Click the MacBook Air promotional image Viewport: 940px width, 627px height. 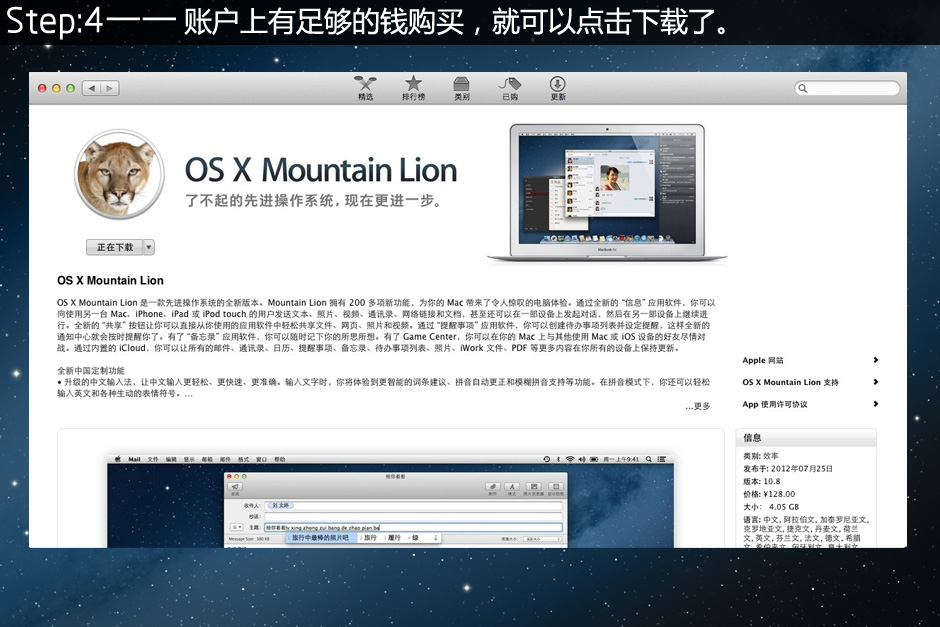(607, 193)
